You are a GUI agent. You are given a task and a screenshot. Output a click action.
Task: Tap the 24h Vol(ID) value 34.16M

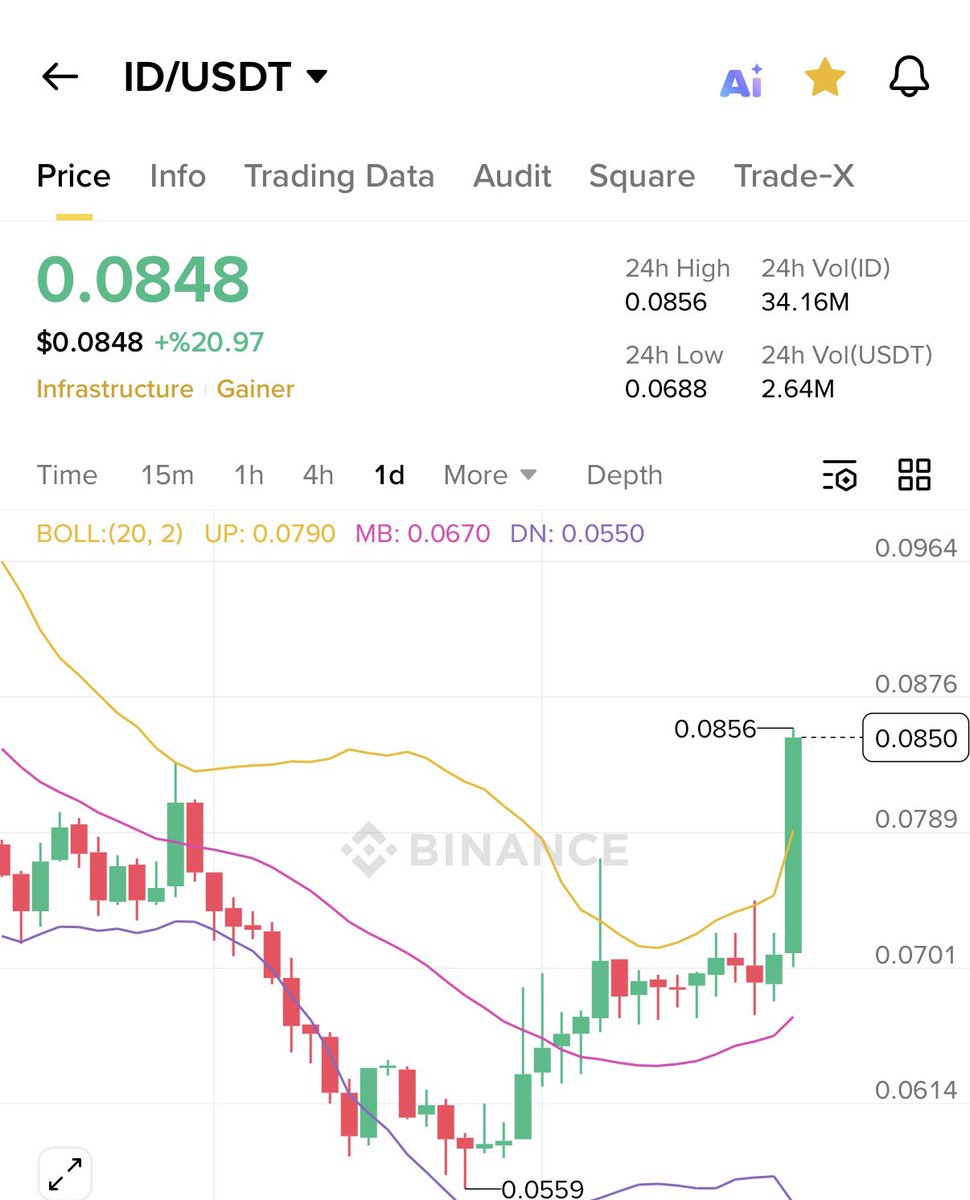(x=805, y=302)
